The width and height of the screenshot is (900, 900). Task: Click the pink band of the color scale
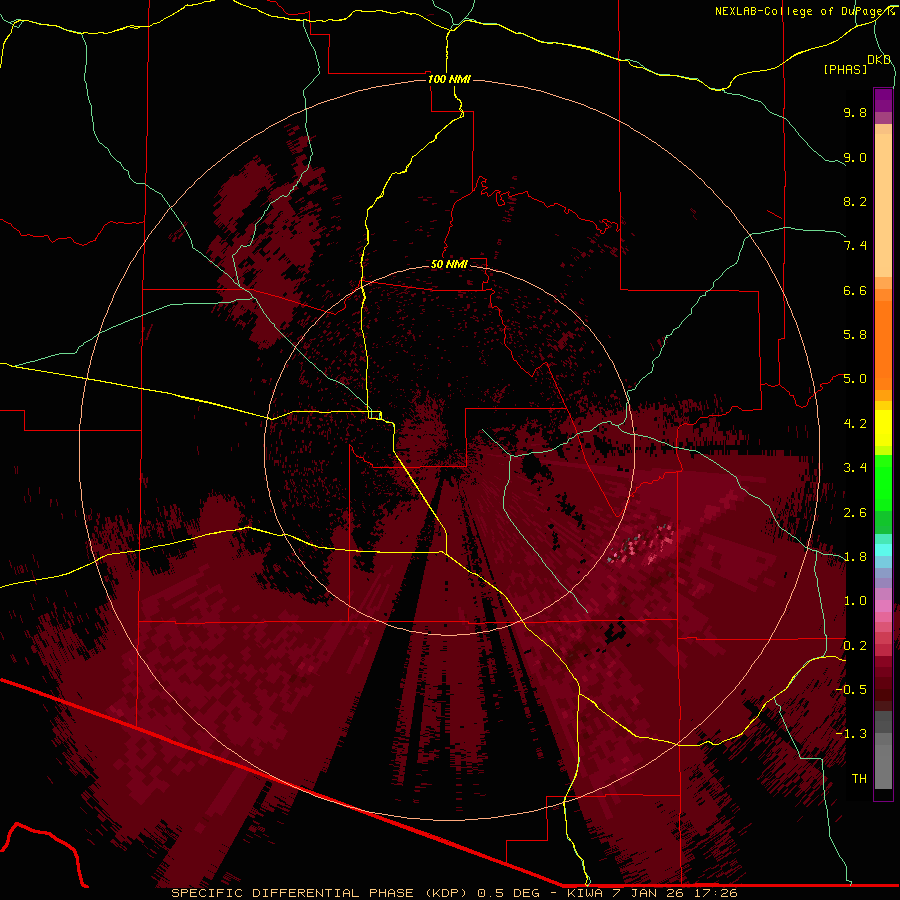[x=883, y=606]
